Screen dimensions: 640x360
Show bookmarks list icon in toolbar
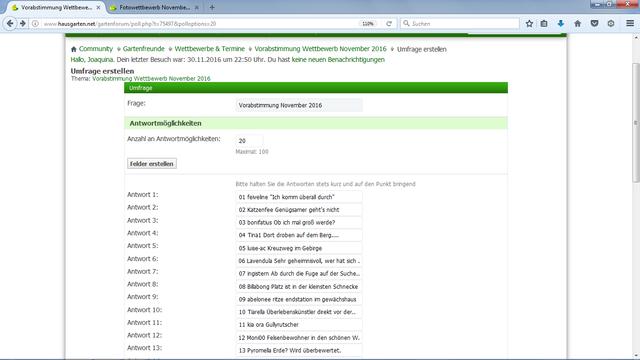pos(544,24)
